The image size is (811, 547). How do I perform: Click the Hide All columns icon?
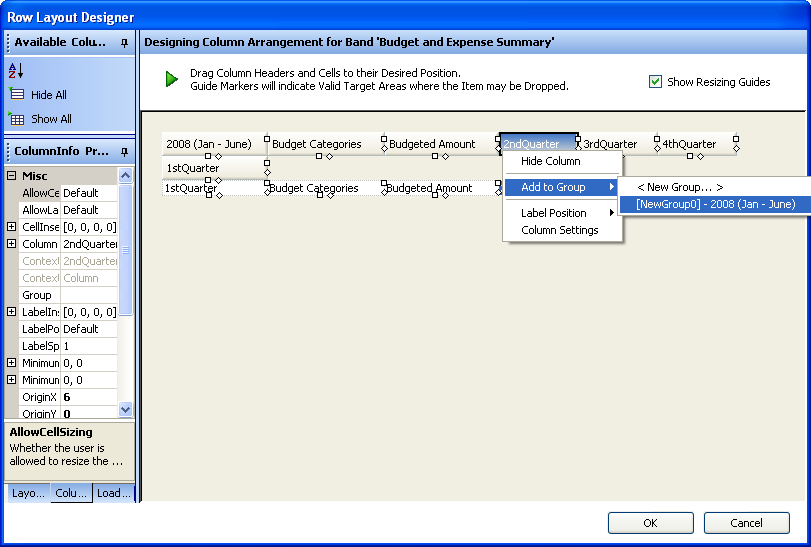tap(16, 95)
